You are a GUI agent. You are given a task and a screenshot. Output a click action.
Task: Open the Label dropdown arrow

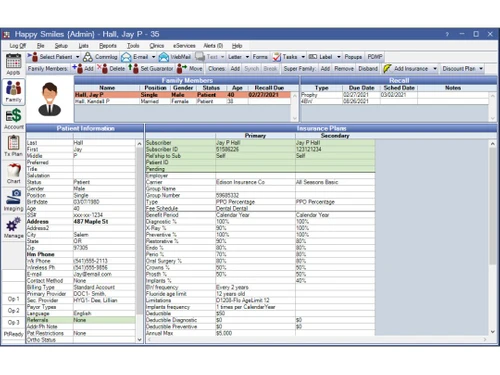(x=339, y=57)
